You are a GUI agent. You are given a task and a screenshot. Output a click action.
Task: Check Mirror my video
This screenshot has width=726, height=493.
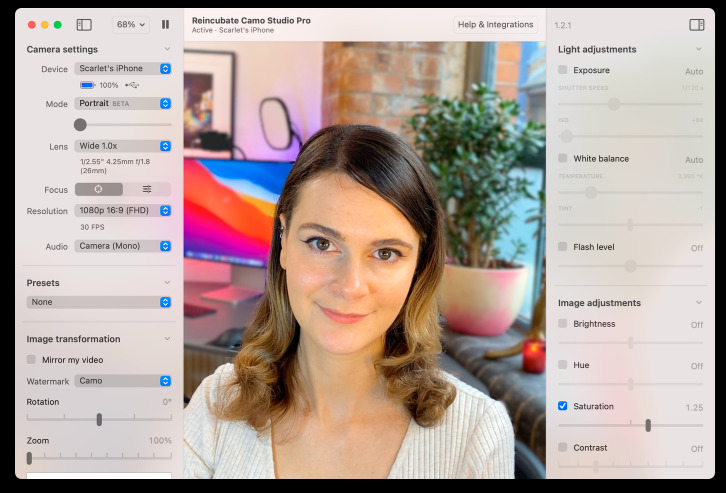click(31, 359)
